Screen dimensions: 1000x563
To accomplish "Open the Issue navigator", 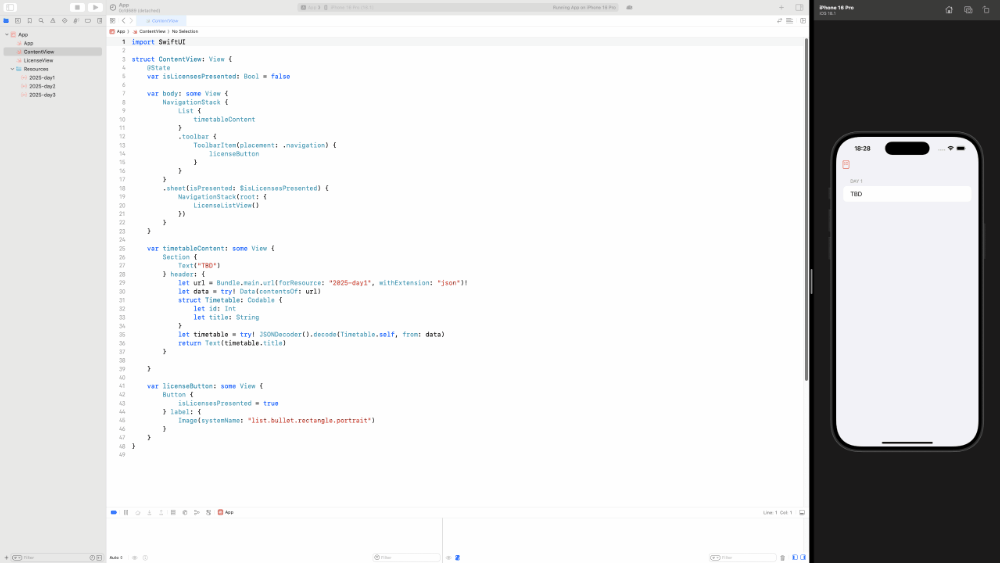I will (53, 21).
